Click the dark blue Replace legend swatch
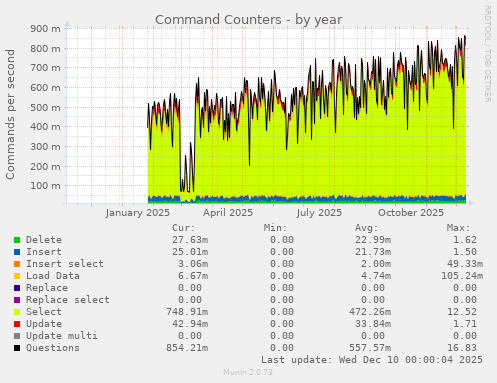This screenshot has height=383, width=497. [17, 288]
